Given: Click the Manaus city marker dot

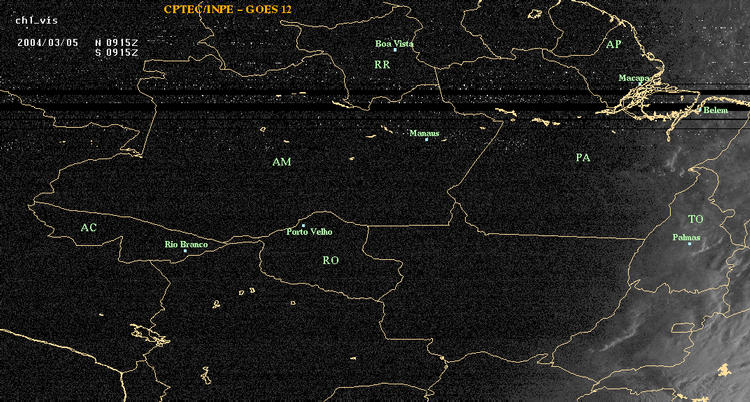Looking at the screenshot, I should 426,139.
